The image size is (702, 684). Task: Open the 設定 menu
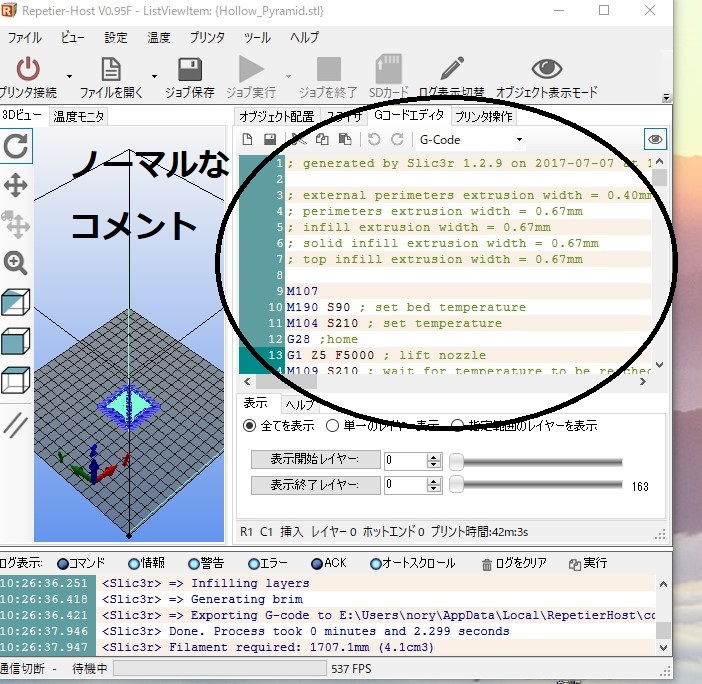tap(116, 37)
